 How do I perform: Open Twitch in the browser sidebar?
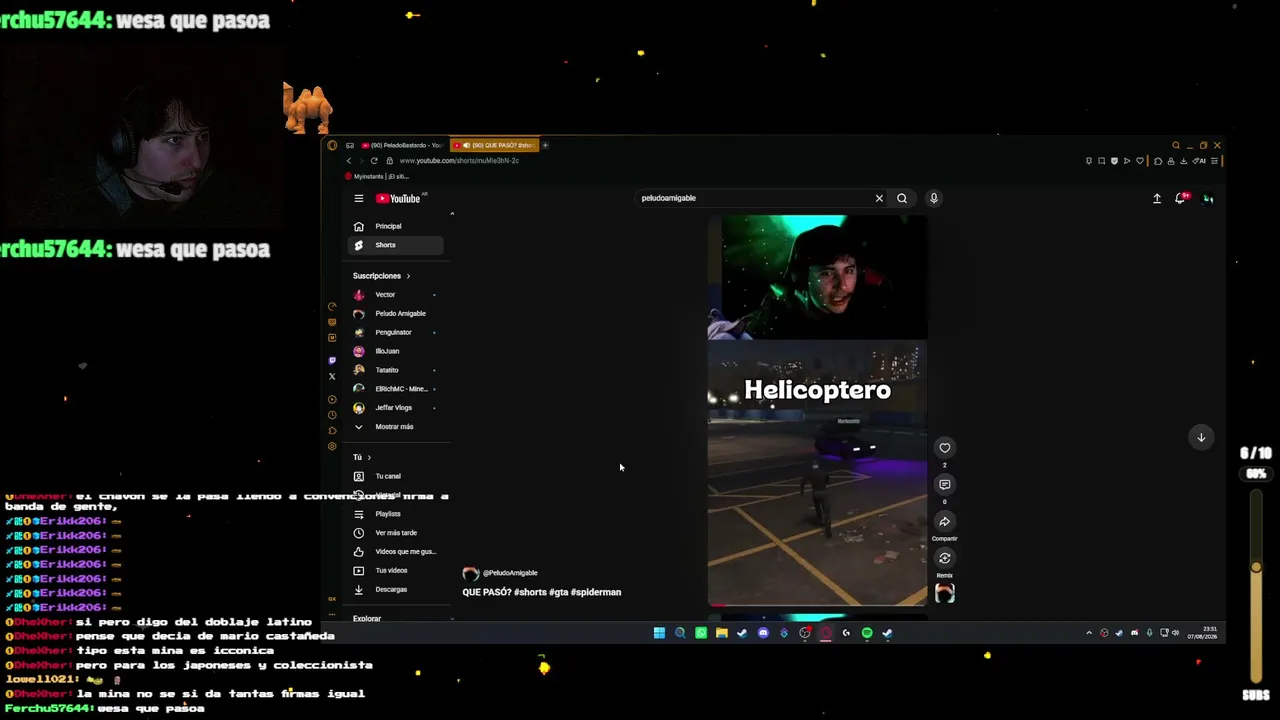tap(332, 360)
